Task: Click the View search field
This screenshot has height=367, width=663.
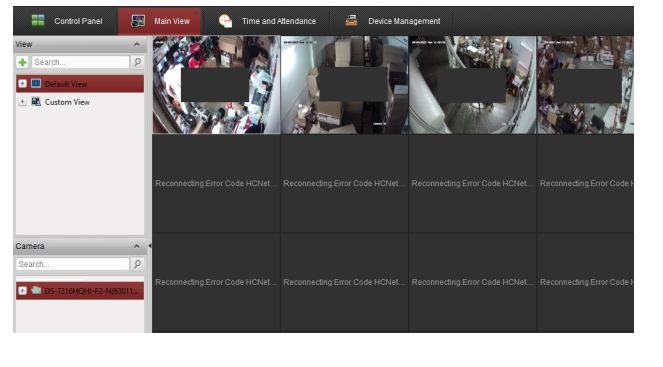Action: [x=80, y=62]
